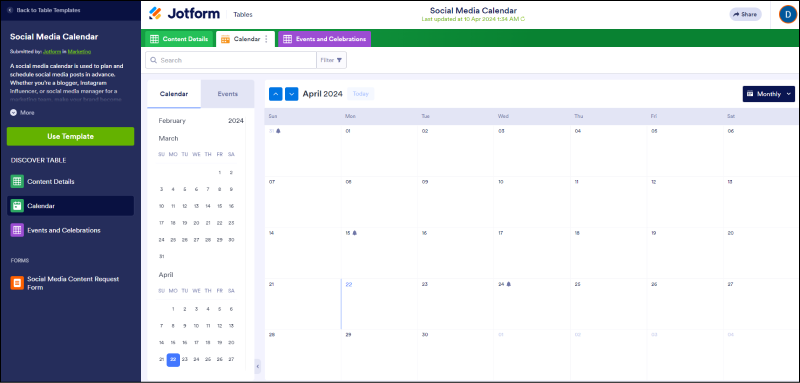Click Social Media Calendar title in header

pyautogui.click(x=473, y=10)
